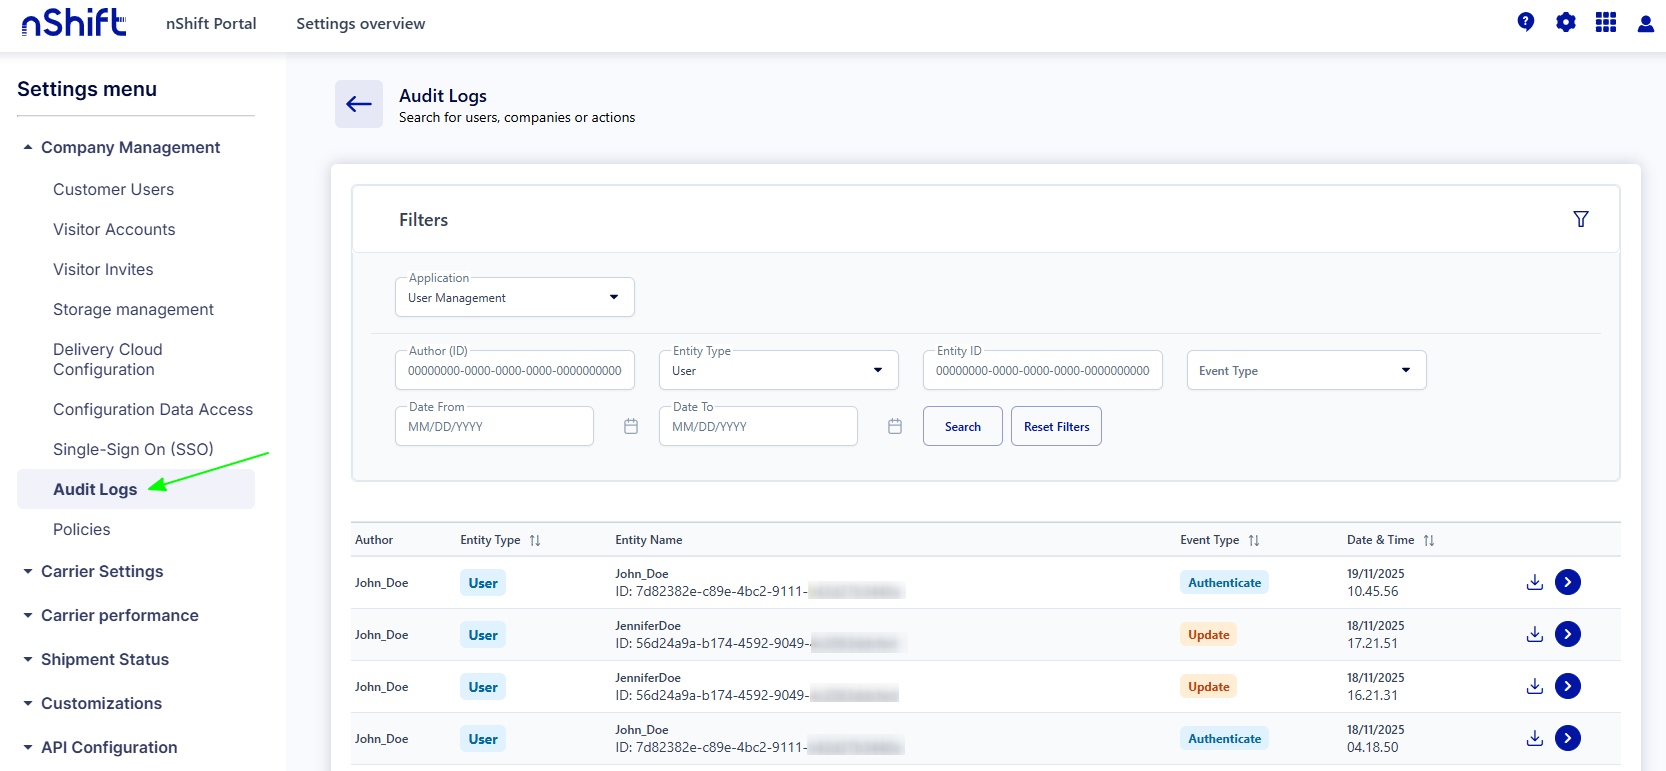
Task: Sort the table by Date & Time
Action: [1429, 540]
